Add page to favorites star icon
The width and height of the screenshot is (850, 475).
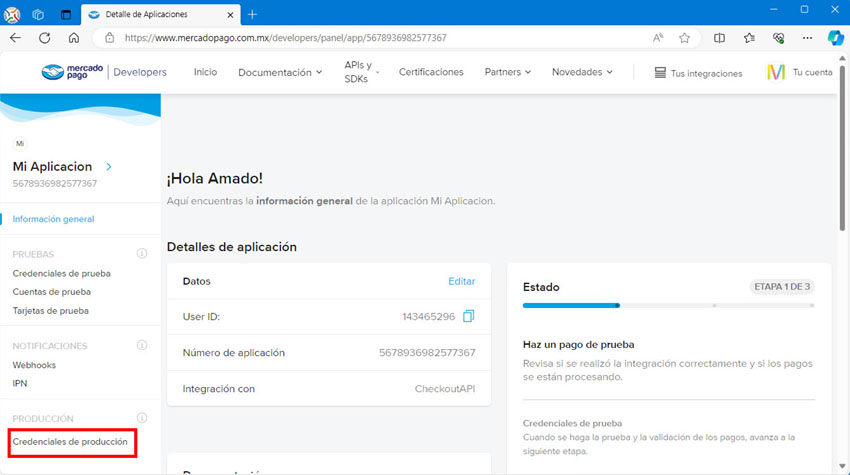684,38
